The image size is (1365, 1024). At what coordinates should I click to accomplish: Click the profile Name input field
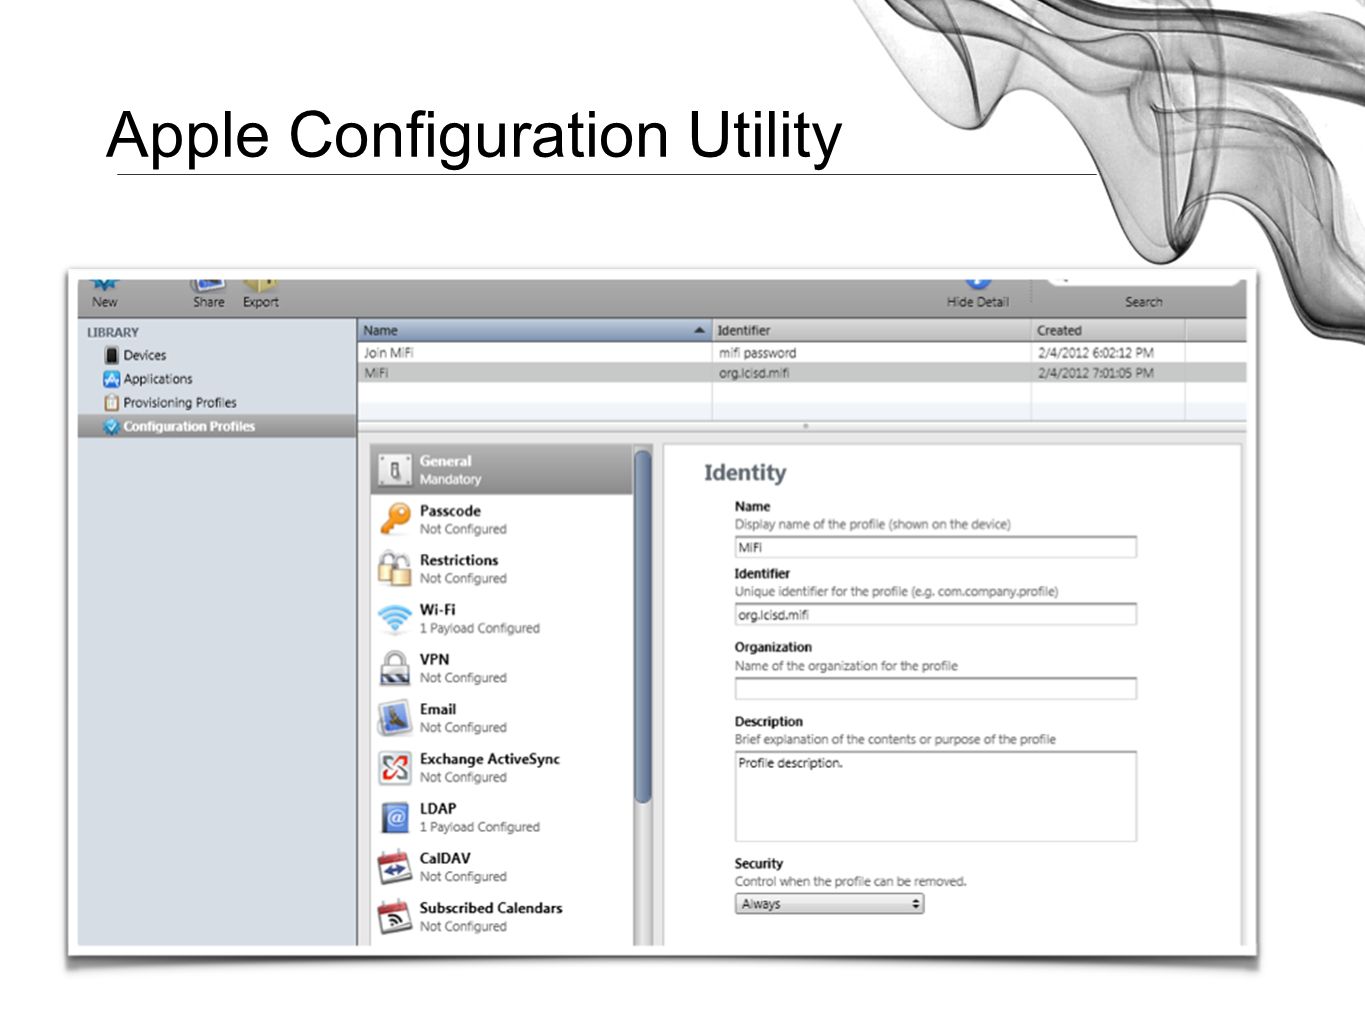click(x=935, y=547)
